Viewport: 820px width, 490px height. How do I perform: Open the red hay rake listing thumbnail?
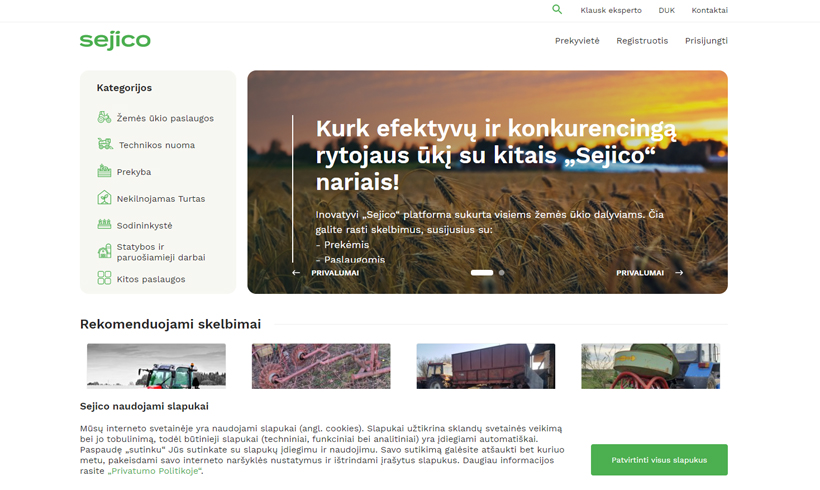coord(321,366)
